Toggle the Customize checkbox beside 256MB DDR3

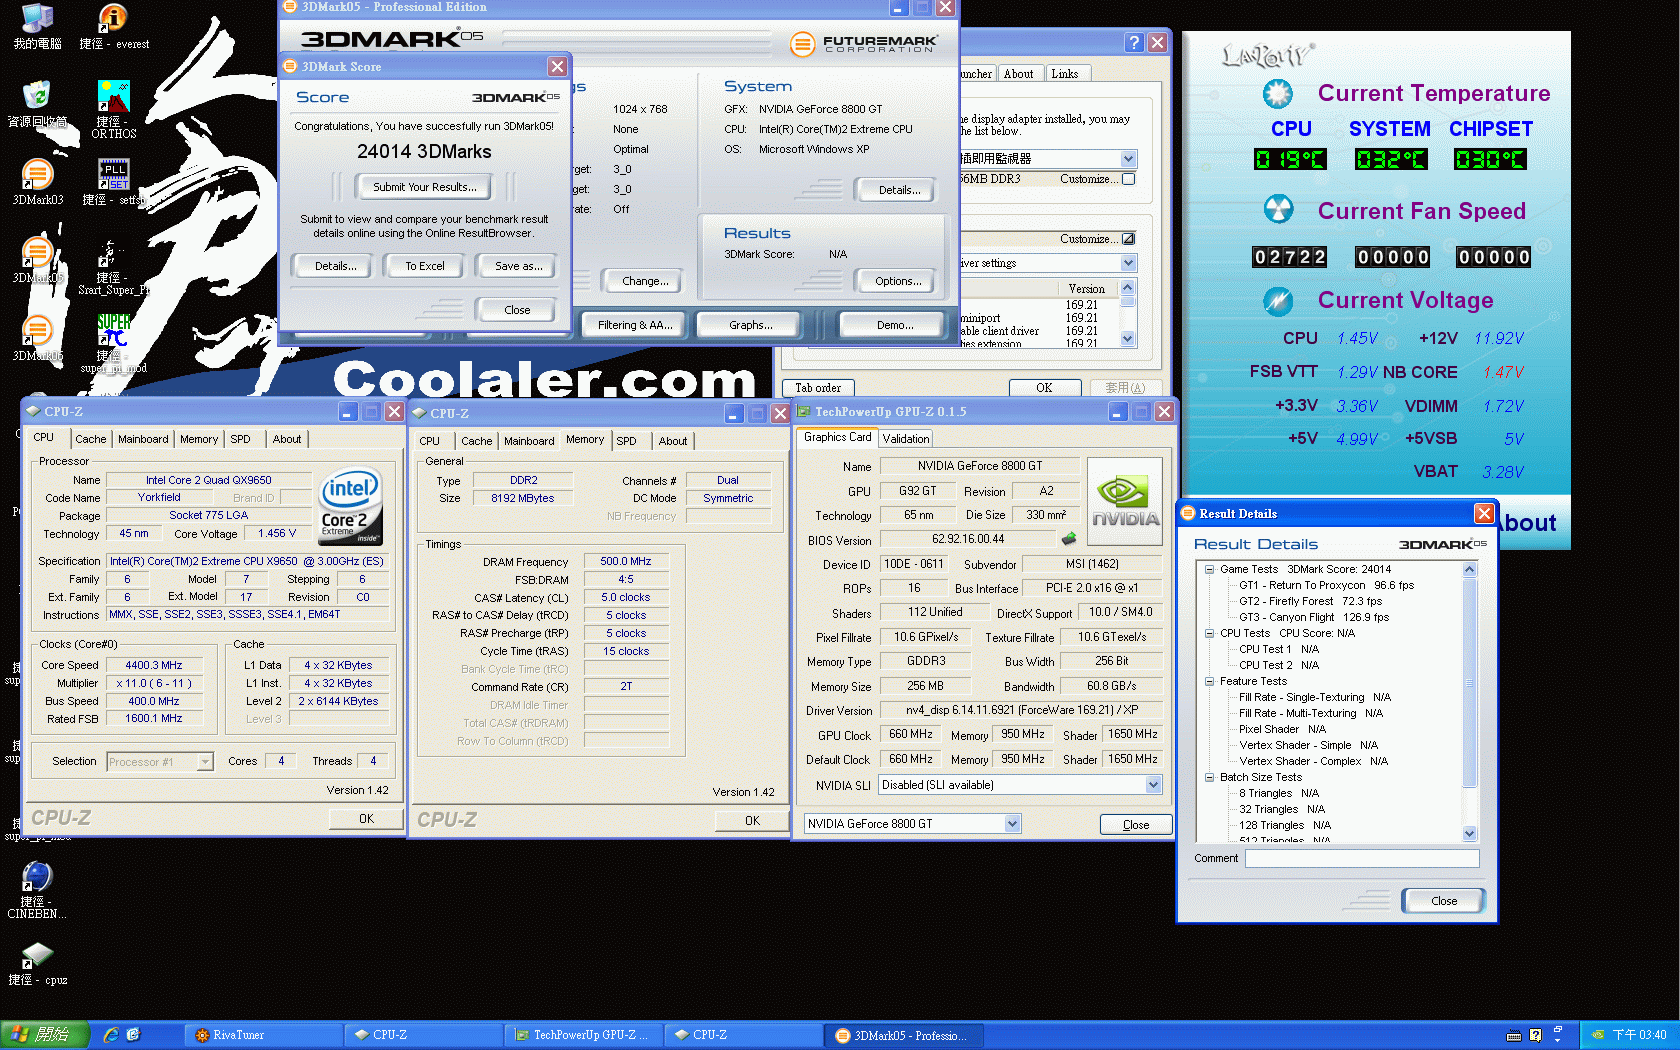point(1128,179)
